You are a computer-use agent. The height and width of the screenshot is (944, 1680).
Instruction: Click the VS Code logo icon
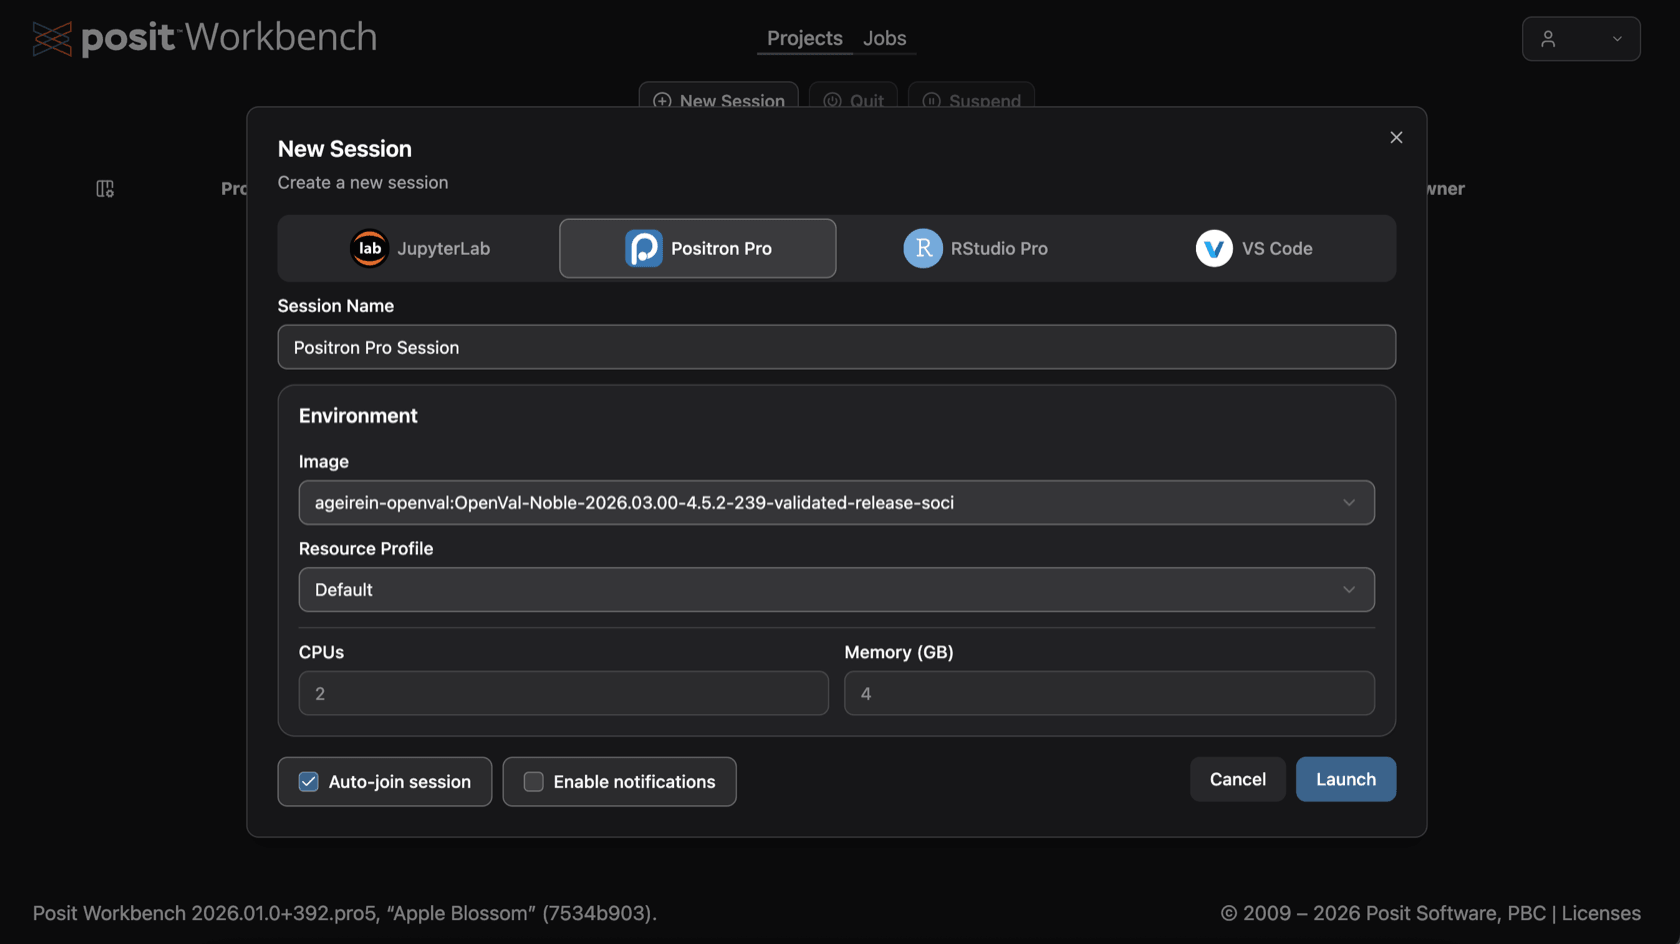tap(1214, 248)
